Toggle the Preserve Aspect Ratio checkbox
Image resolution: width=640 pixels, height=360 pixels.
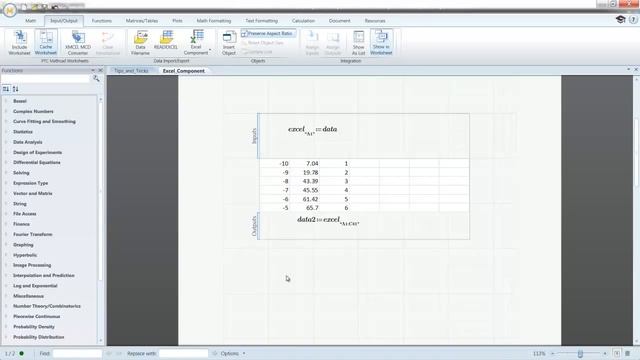pyautogui.click(x=268, y=33)
